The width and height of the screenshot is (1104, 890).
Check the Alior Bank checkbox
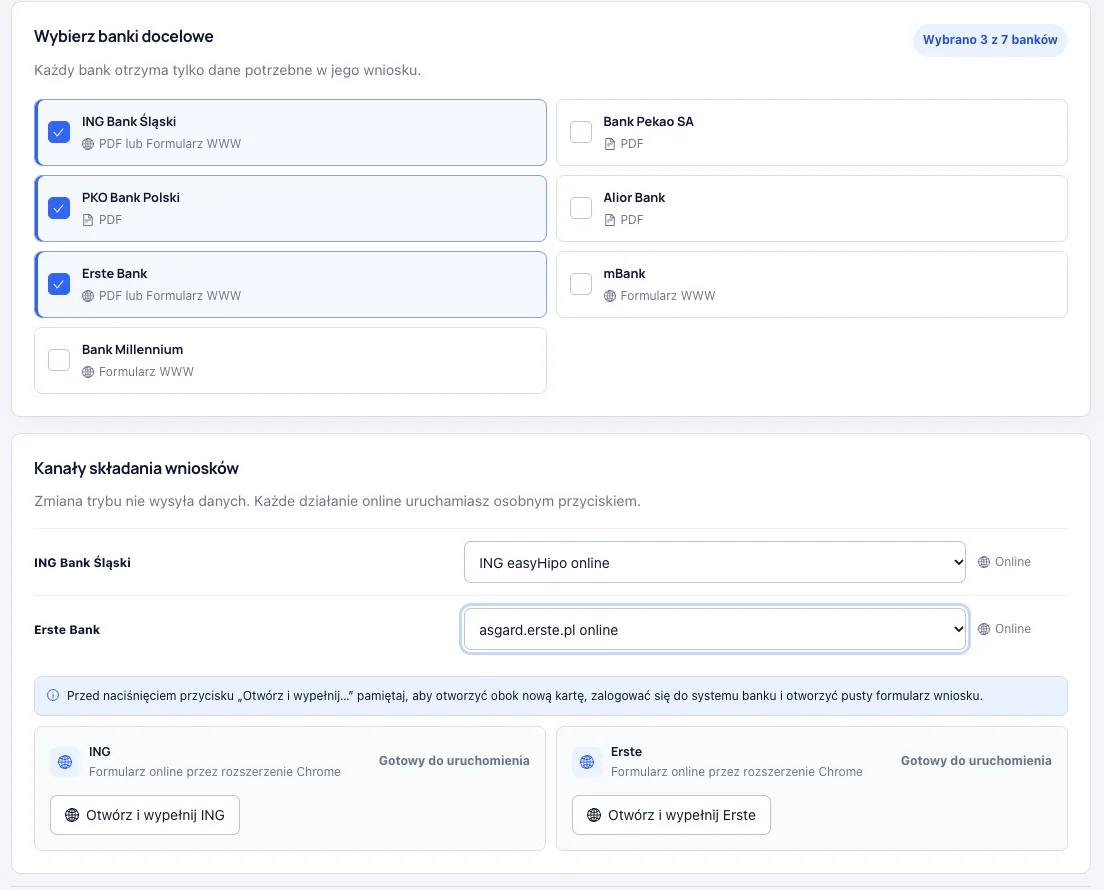[581, 208]
